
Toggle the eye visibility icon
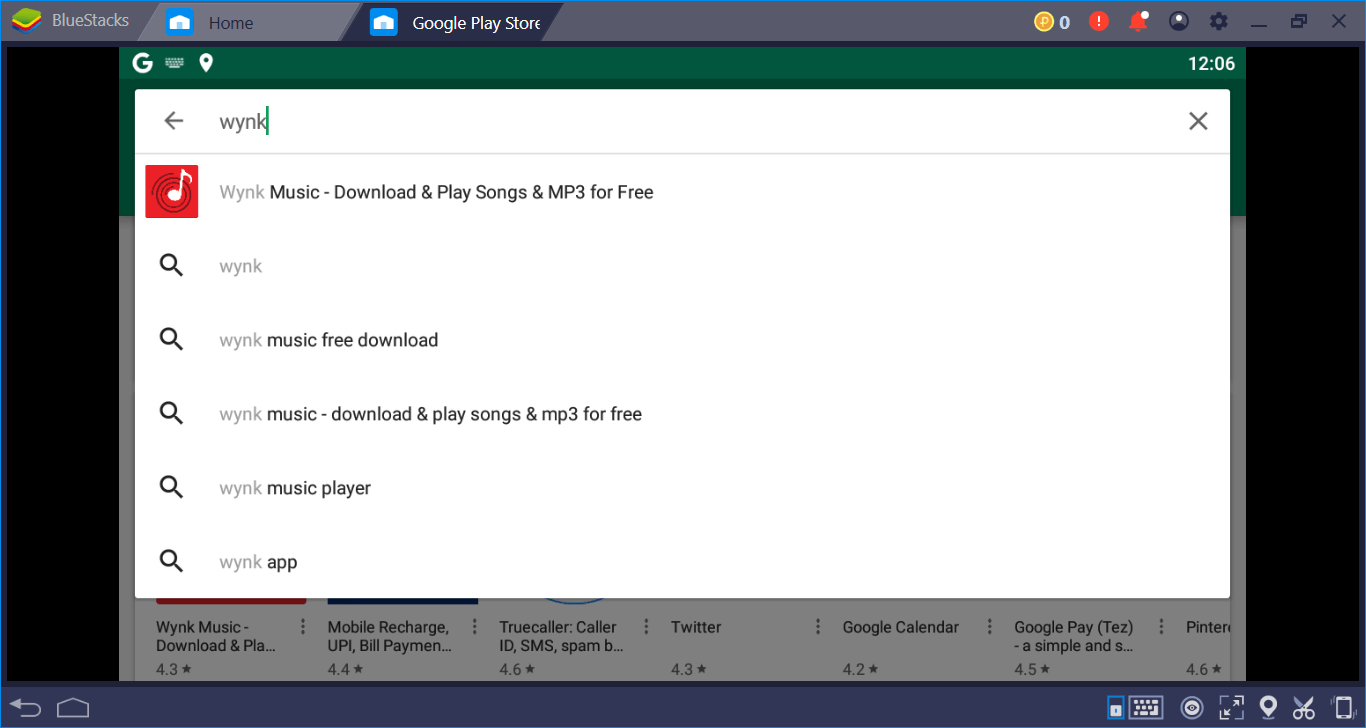1192,708
